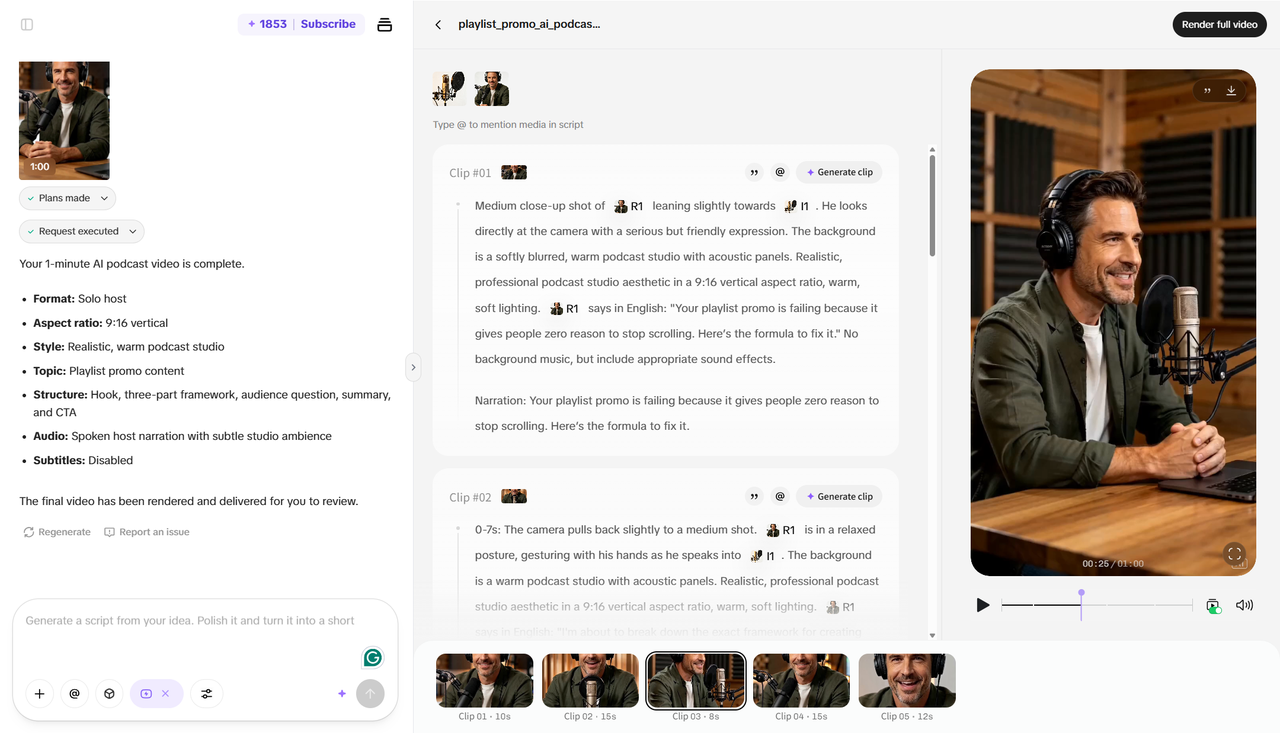The width and height of the screenshot is (1280, 733).
Task: Click the scroll-down arrow of script scrollbar
Action: [932, 635]
